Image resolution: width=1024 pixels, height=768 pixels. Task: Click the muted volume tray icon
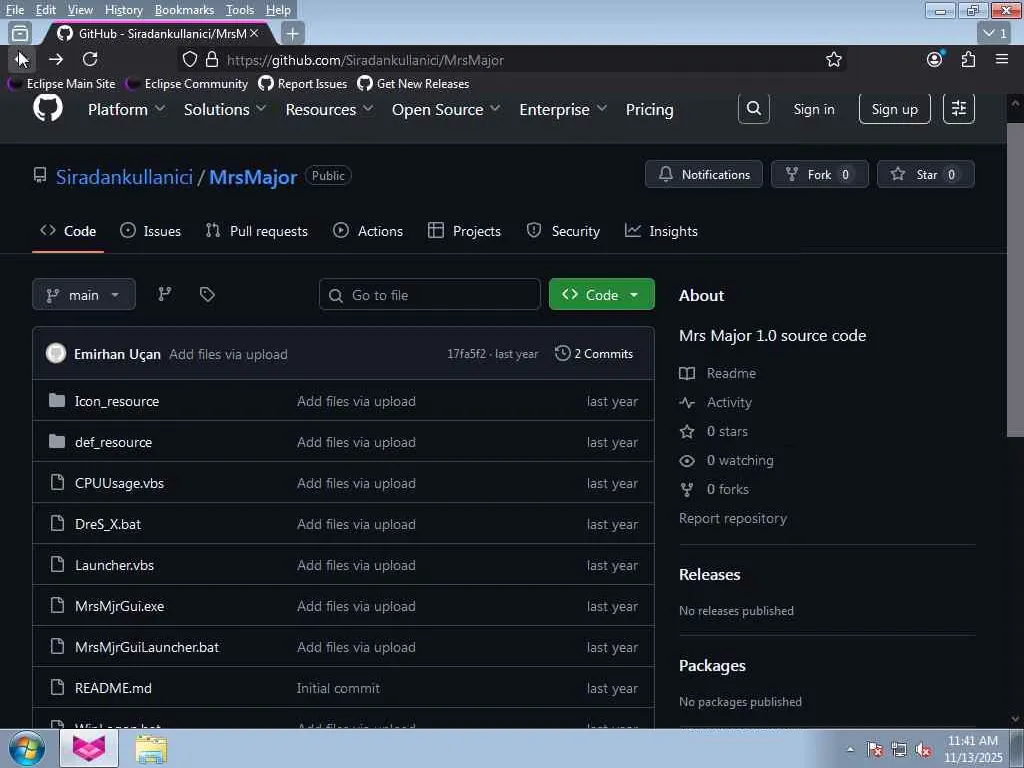coord(923,750)
